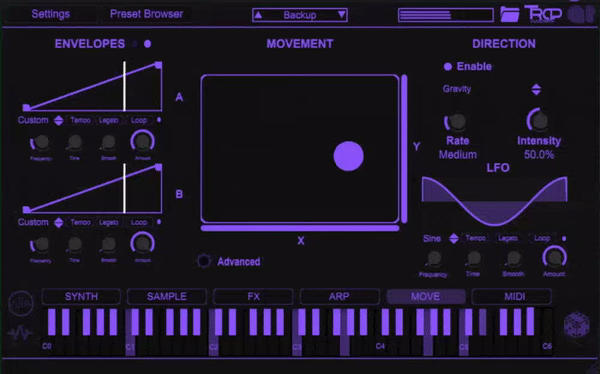Click the circular logo beside SYNTH tab
This screenshot has width=600, height=374.
pyautogui.click(x=21, y=303)
